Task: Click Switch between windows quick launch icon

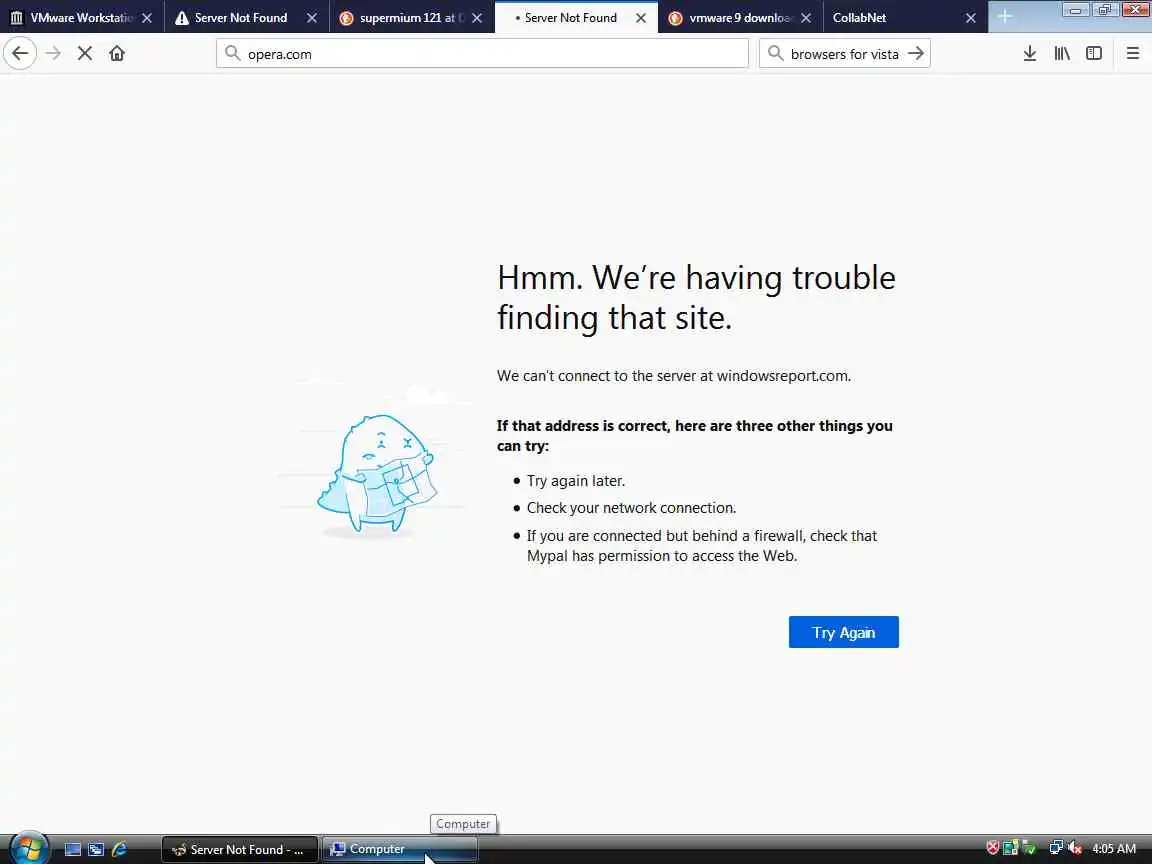Action: (x=96, y=849)
